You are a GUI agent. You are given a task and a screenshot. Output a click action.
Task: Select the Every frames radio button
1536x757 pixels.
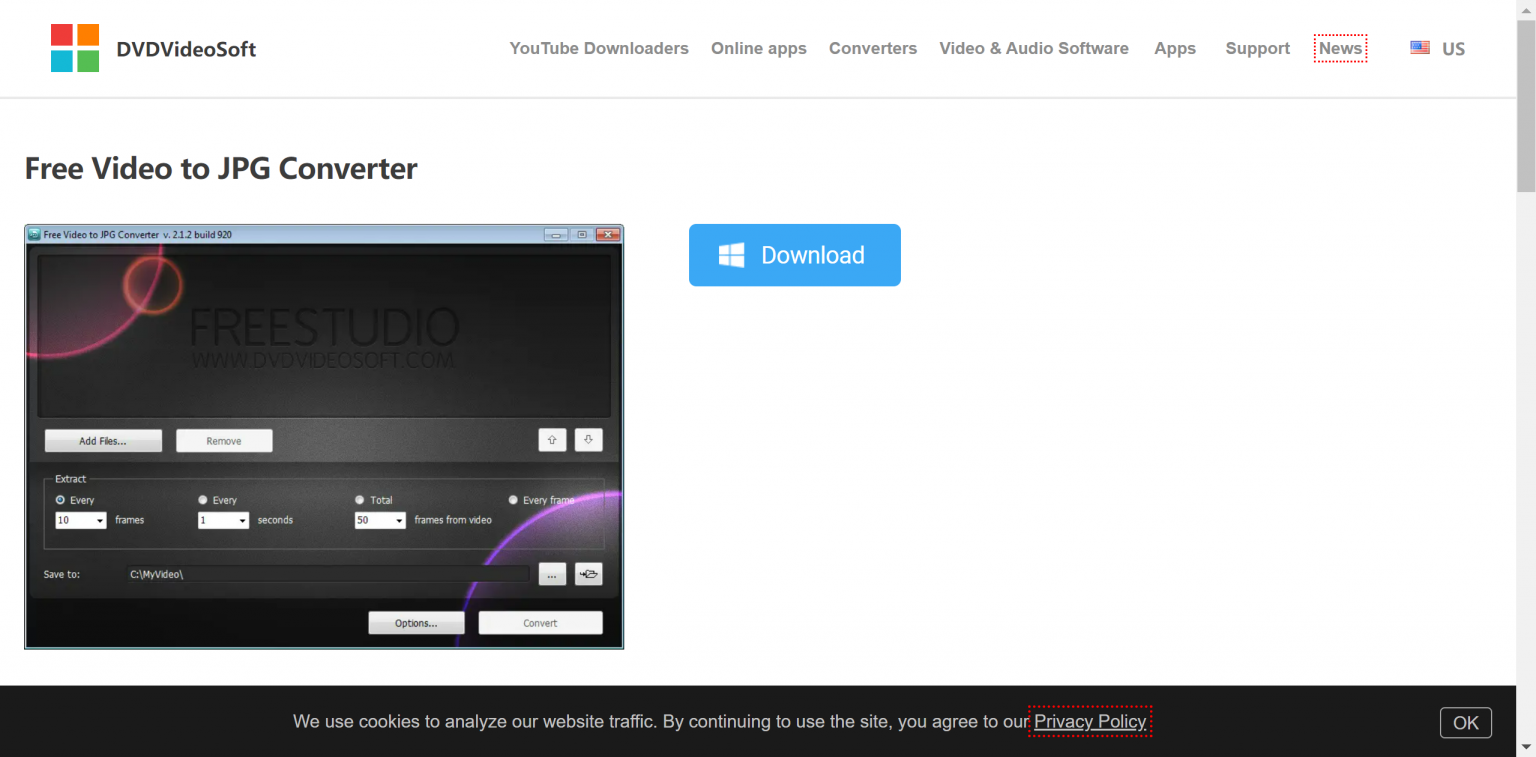(x=61, y=500)
